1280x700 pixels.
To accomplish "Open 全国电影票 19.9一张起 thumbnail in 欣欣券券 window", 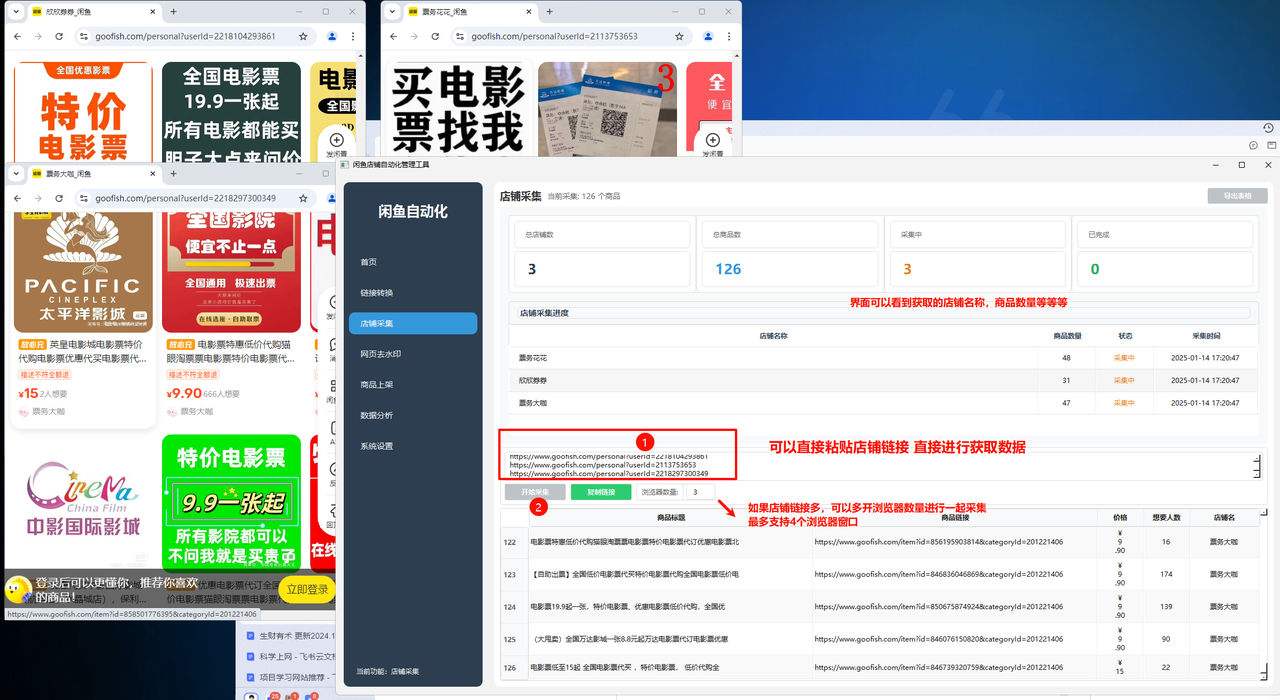I will click(x=231, y=110).
